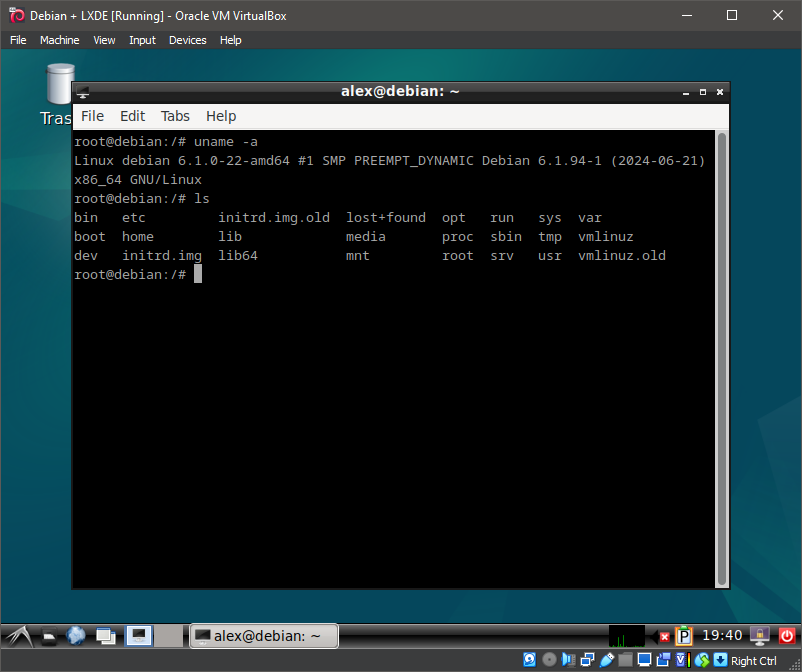Viewport: 802px width, 672px height.
Task: Switch to the second desktop in the pager
Action: pyautogui.click(x=168, y=636)
